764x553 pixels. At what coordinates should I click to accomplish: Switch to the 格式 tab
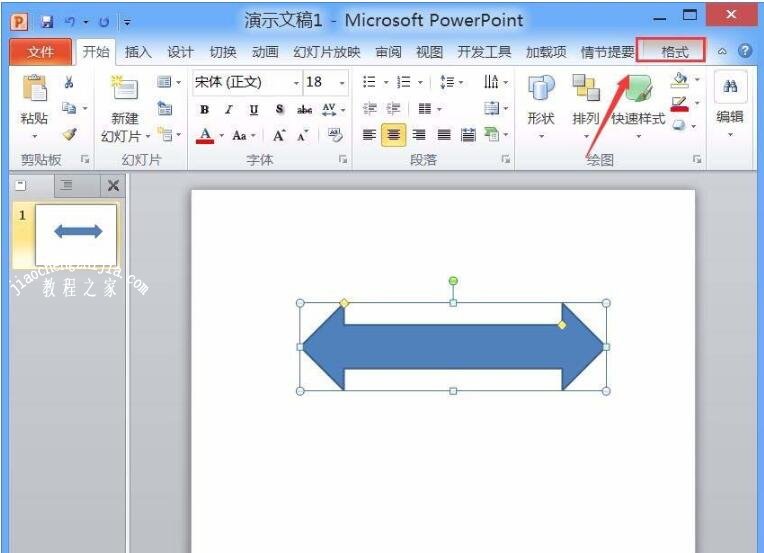(674, 52)
